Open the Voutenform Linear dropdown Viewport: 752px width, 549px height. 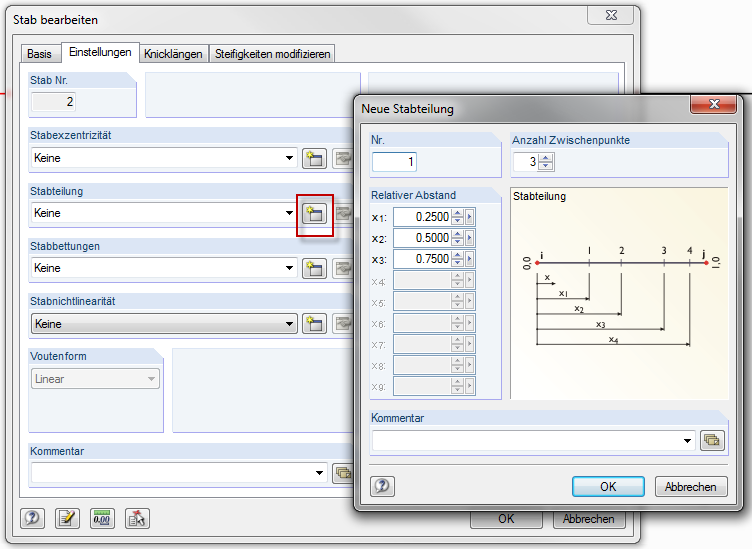pyautogui.click(x=151, y=379)
